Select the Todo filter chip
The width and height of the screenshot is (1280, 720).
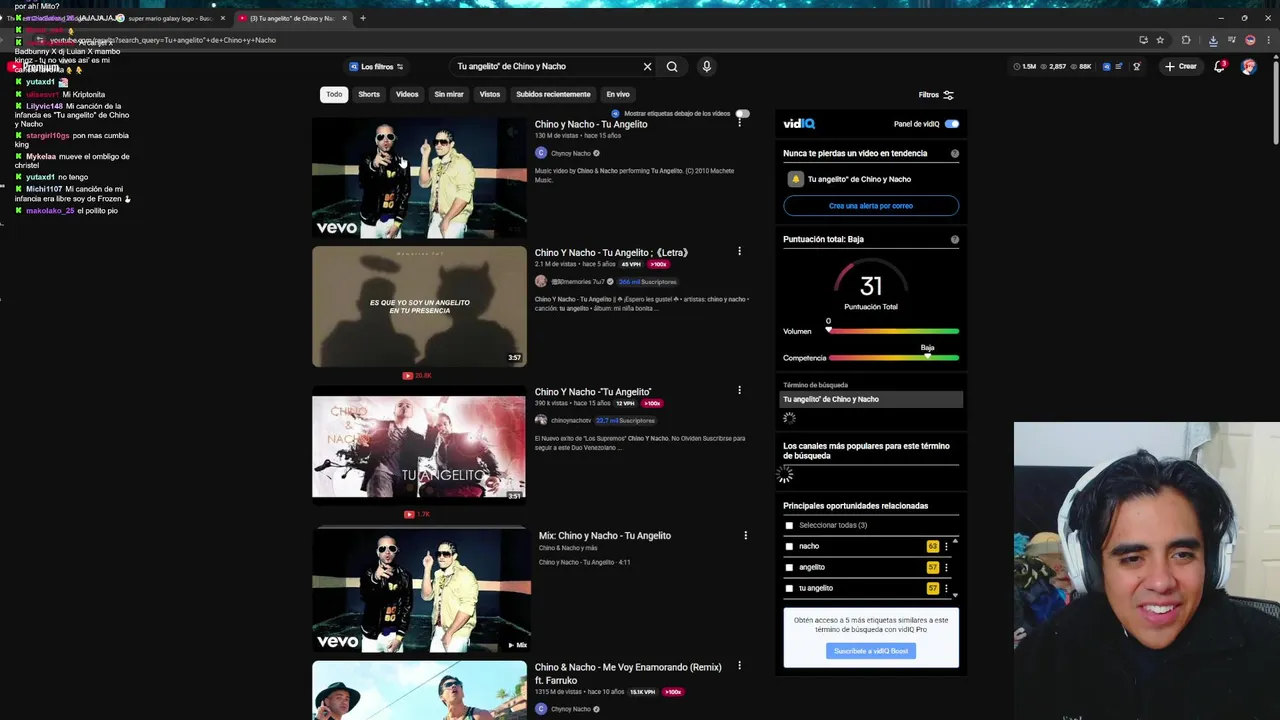coord(334,94)
